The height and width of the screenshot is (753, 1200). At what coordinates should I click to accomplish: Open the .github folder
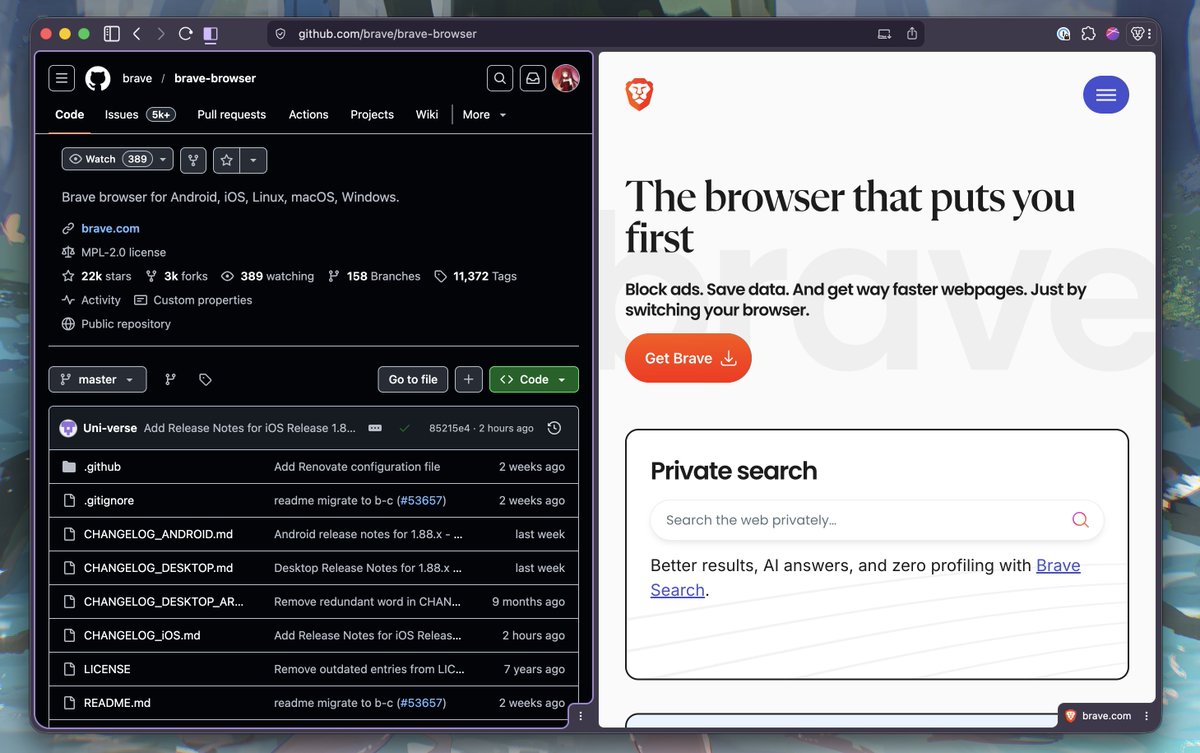tap(102, 467)
